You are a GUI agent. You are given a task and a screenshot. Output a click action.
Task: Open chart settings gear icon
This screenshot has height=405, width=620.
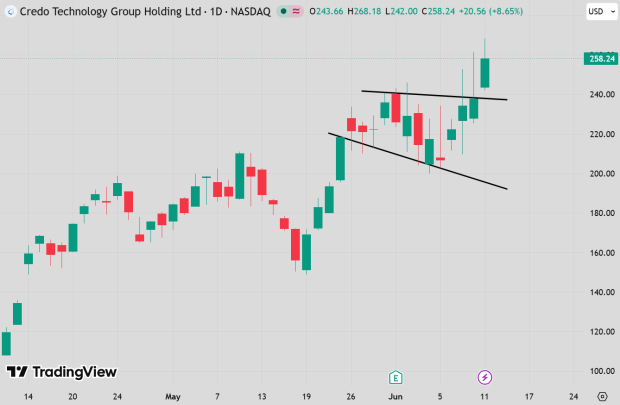point(602,396)
